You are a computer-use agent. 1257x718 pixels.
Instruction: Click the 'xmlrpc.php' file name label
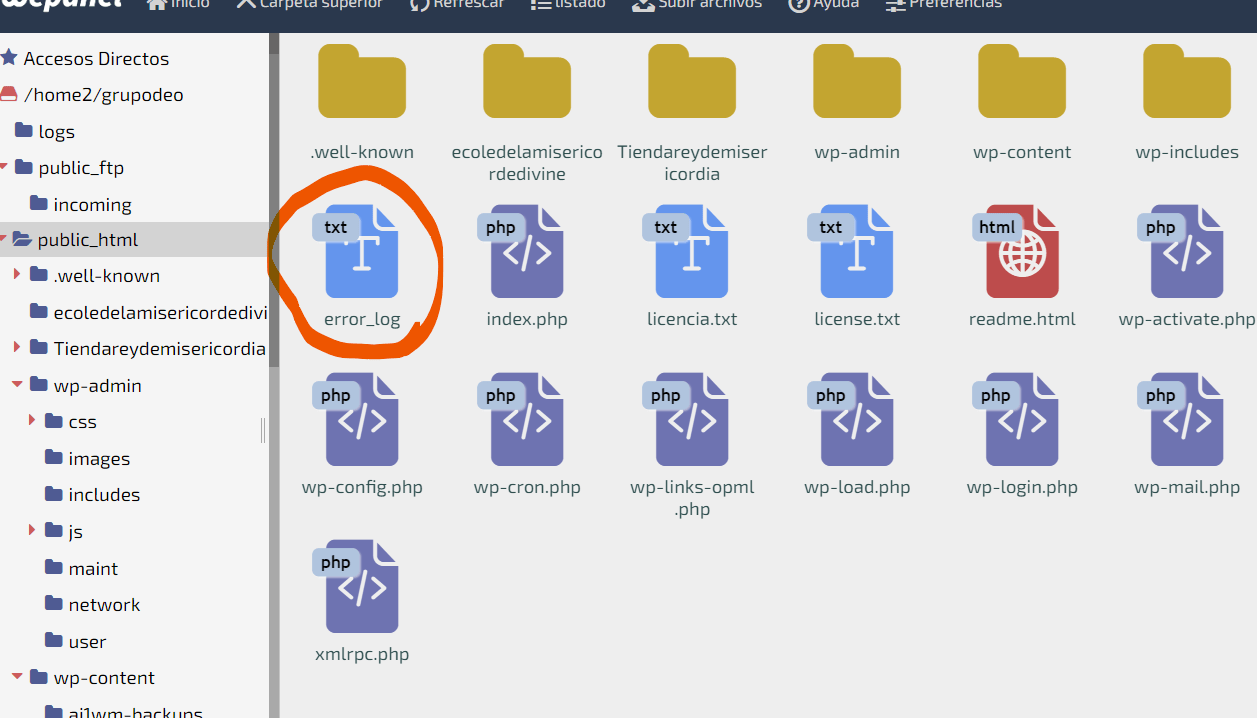click(362, 654)
